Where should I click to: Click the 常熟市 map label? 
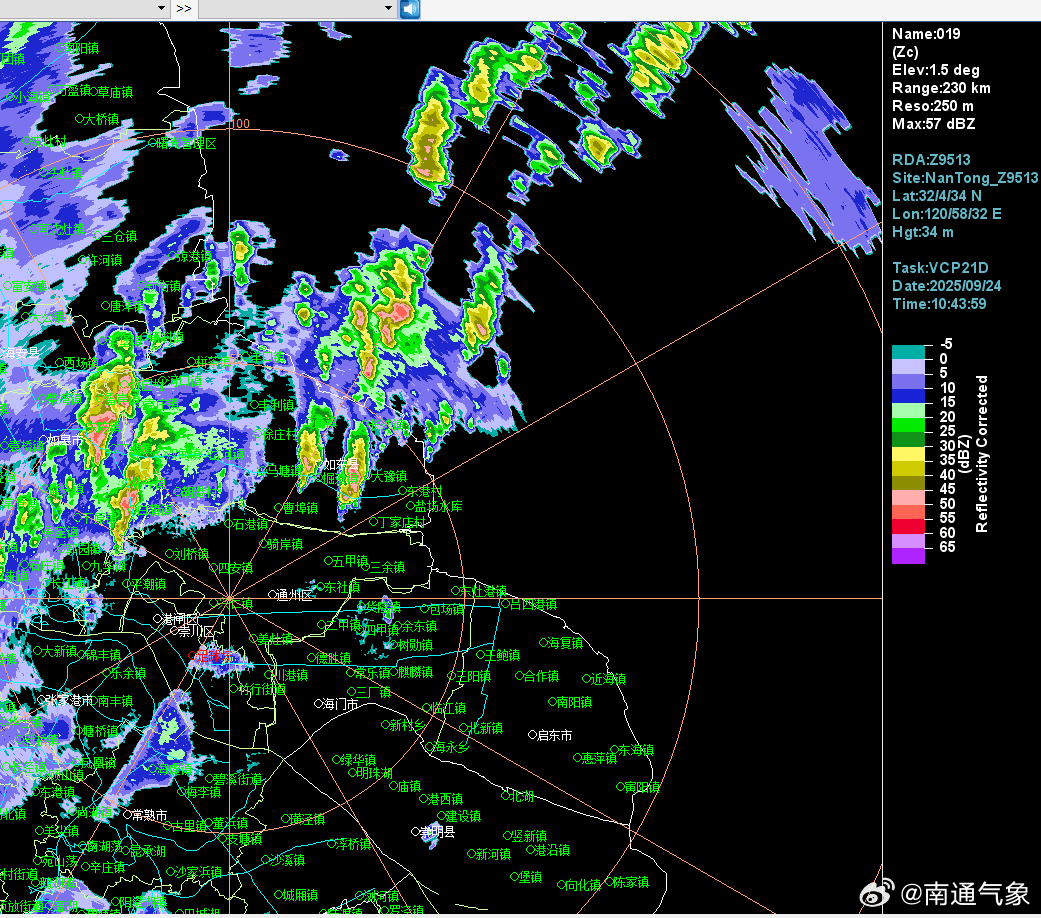click(x=149, y=814)
